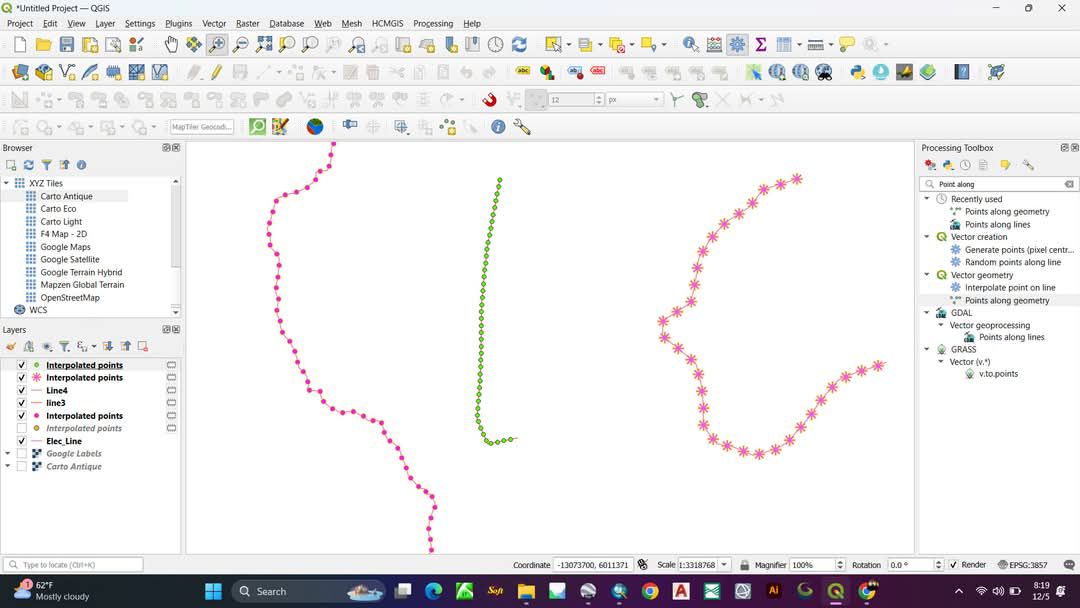This screenshot has width=1080, height=608.
Task: Open the Data Source Manager icon
Action: (21, 72)
